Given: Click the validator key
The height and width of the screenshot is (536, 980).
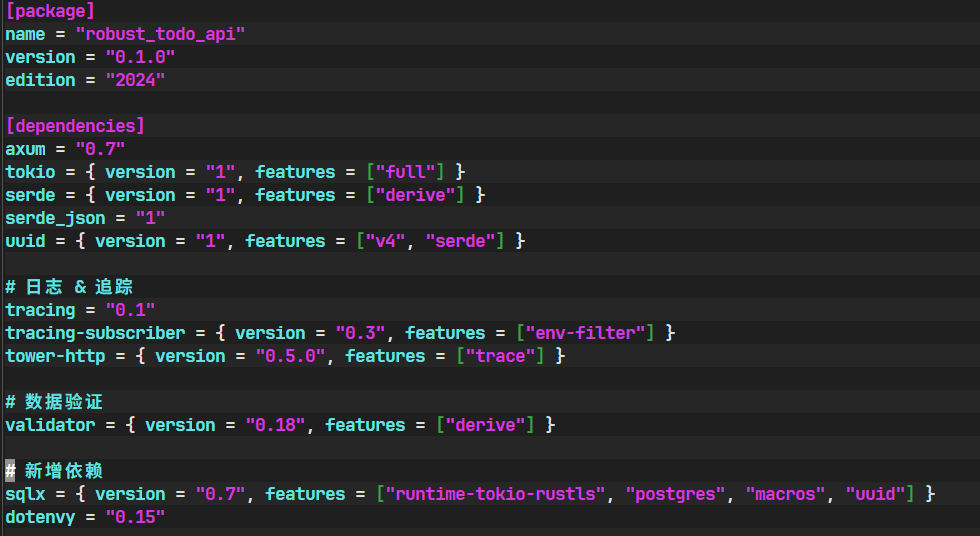Looking at the screenshot, I should click(x=50, y=425).
